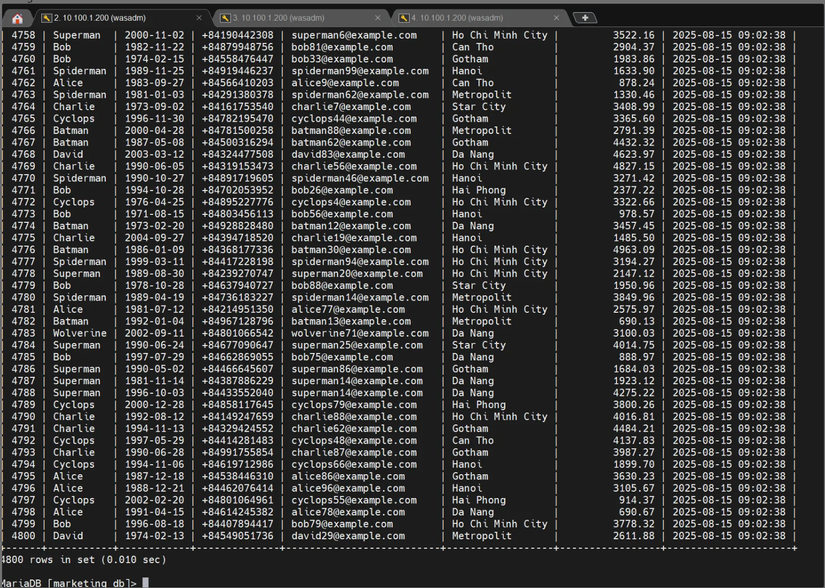The image size is (825, 588).
Task: Click email david83@example.com
Action: pos(348,155)
